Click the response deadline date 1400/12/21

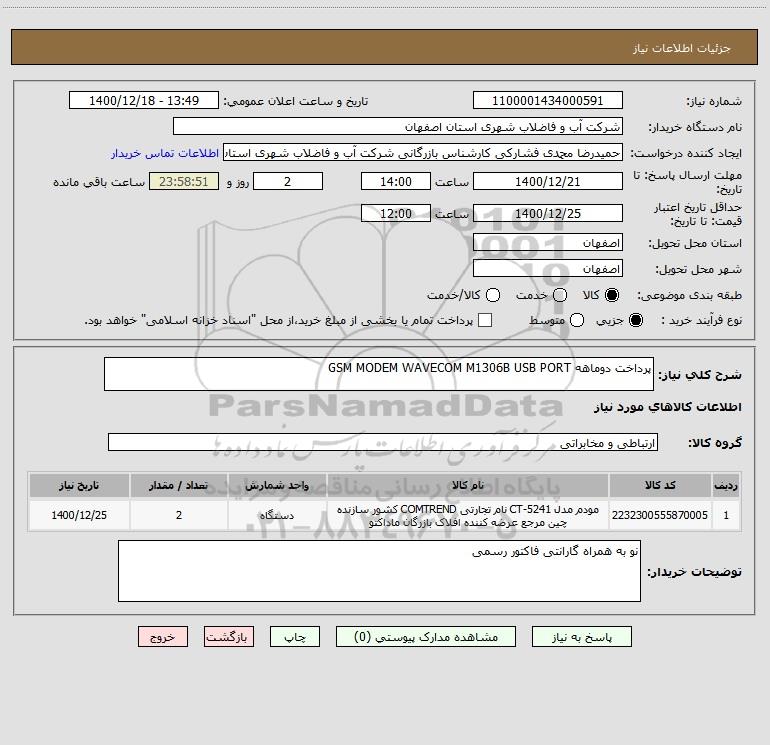[x=548, y=181]
